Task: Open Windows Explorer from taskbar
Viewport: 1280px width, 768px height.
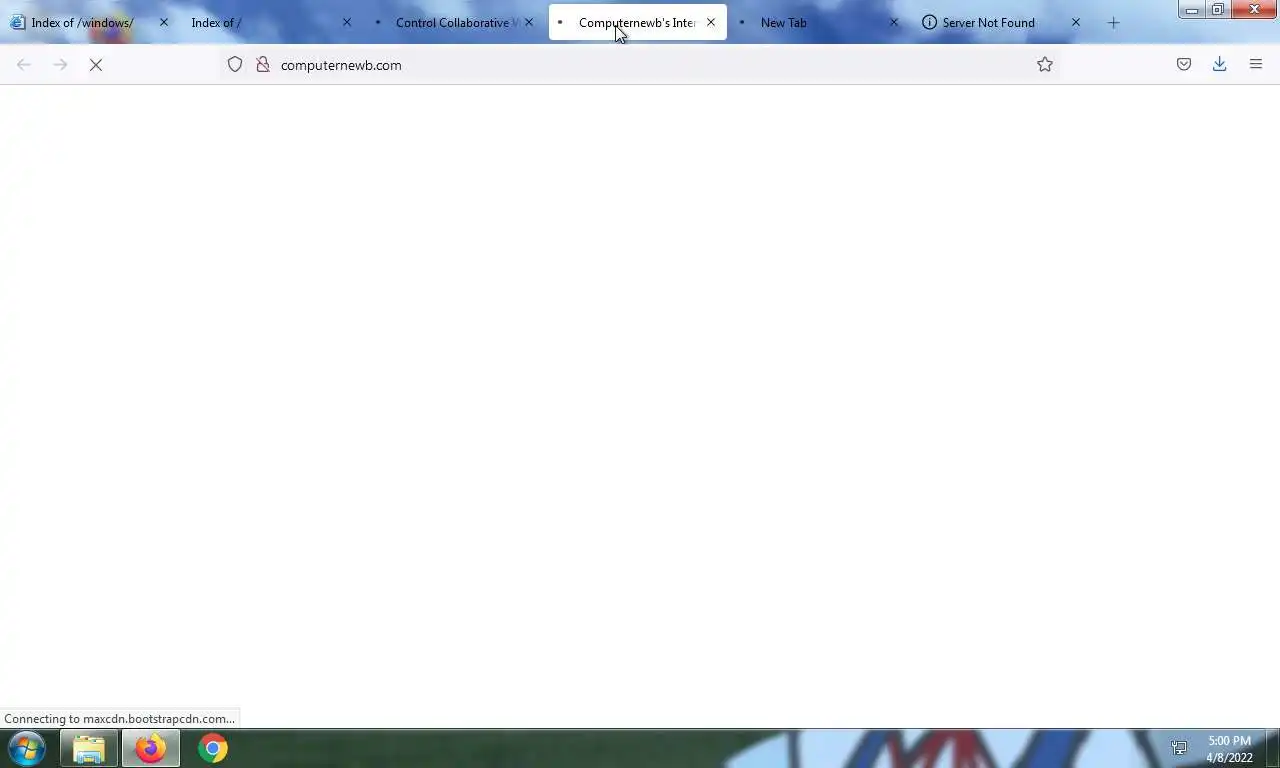Action: (x=89, y=748)
